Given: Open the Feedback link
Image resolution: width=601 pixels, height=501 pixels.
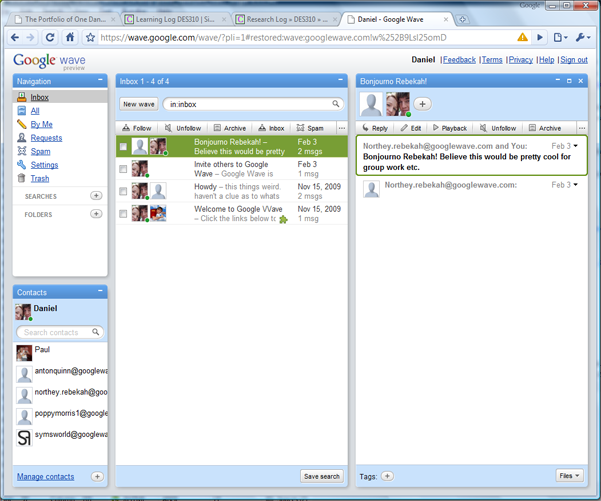Looking at the screenshot, I should tap(459, 60).
